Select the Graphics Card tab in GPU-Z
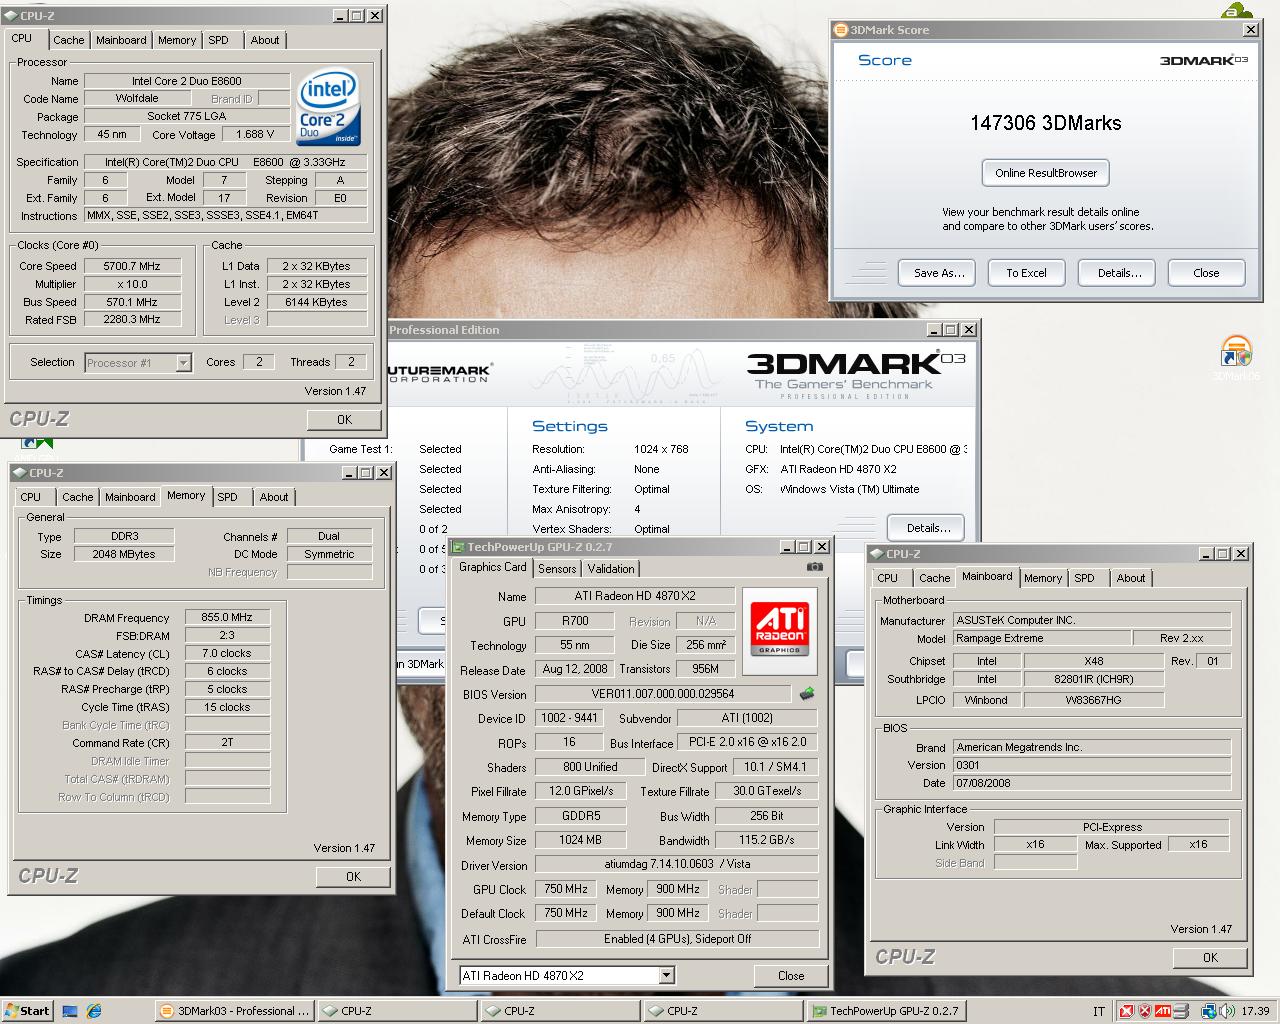 click(492, 567)
